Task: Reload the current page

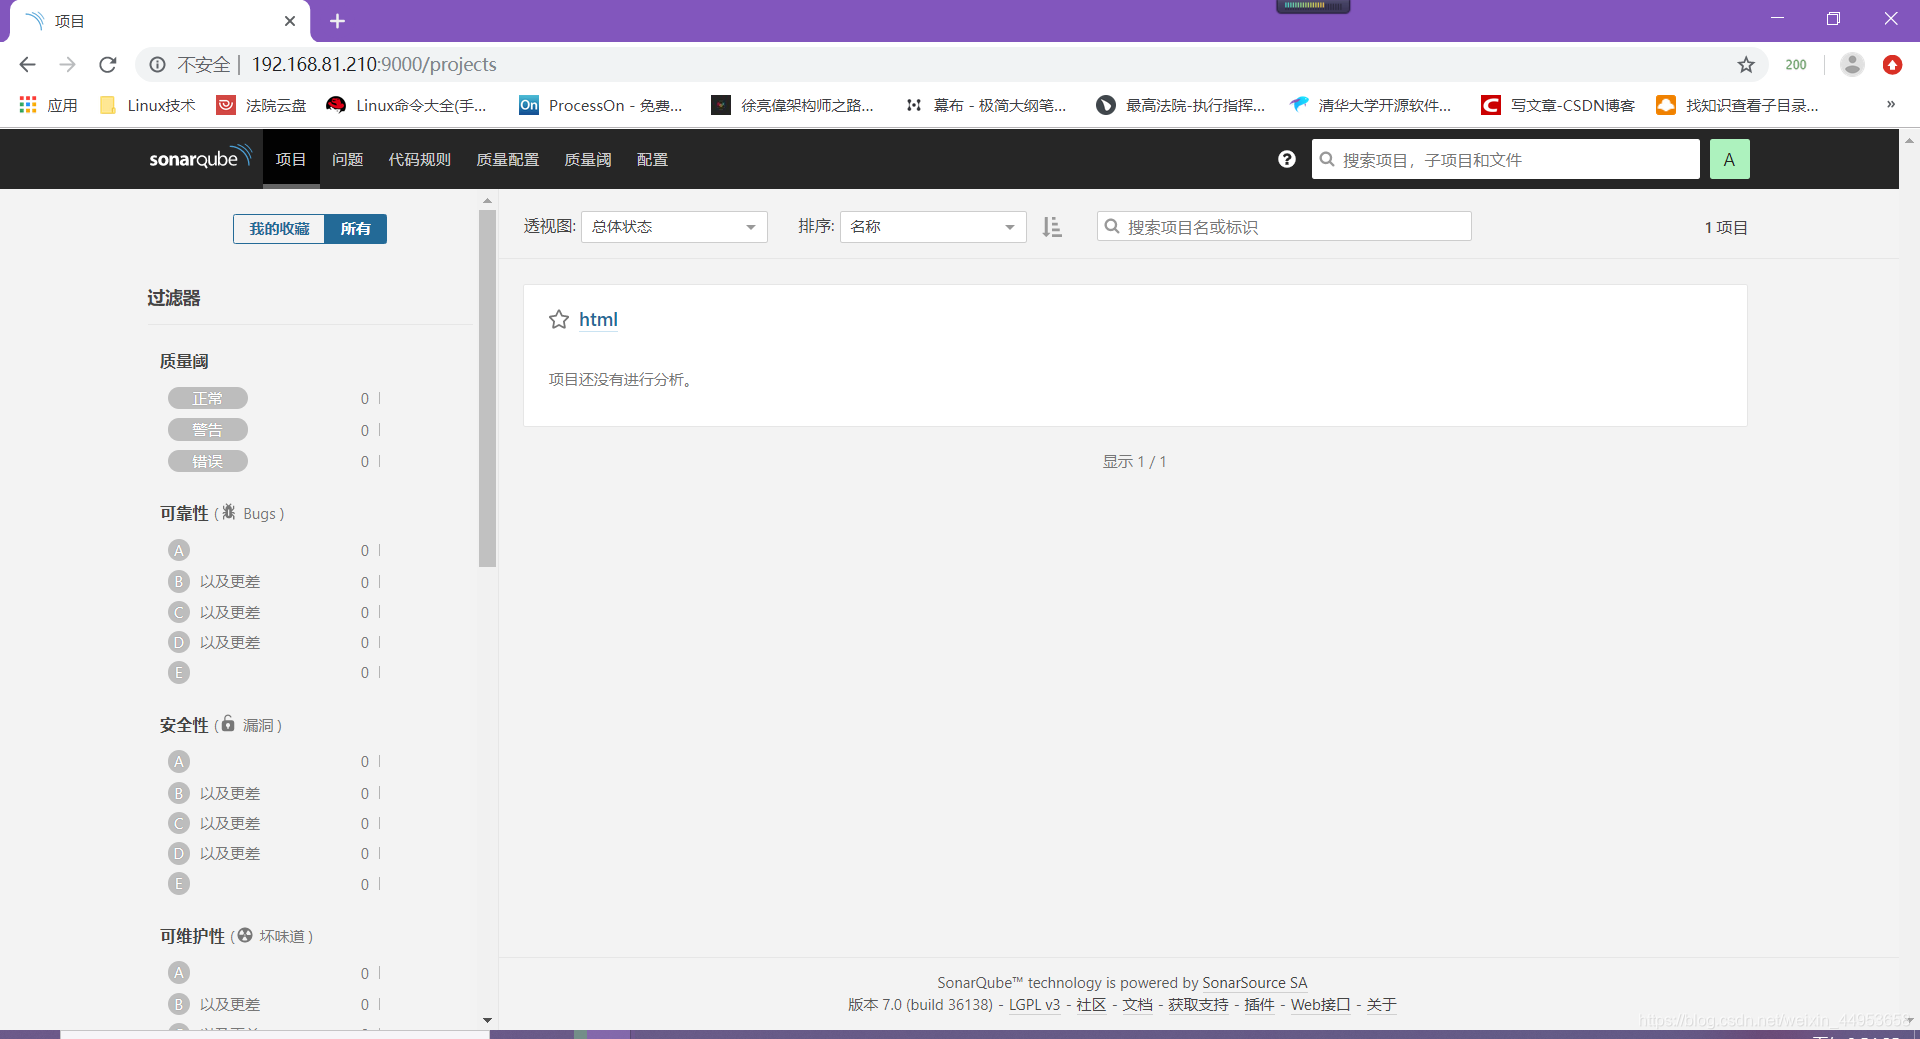Action: (107, 64)
